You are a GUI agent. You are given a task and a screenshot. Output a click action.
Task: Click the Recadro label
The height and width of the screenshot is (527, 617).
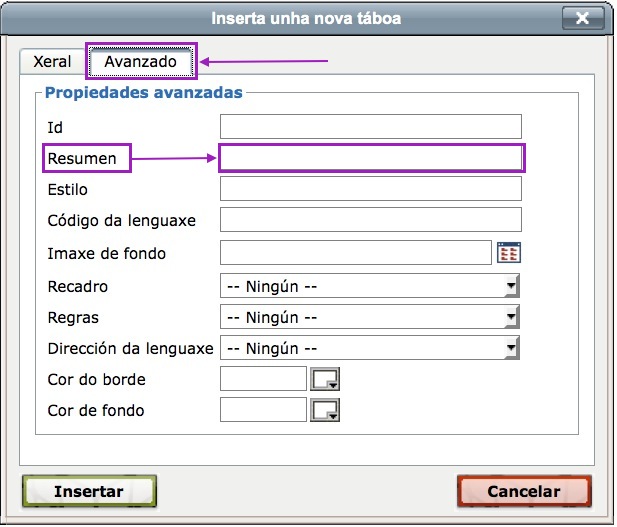(78, 287)
